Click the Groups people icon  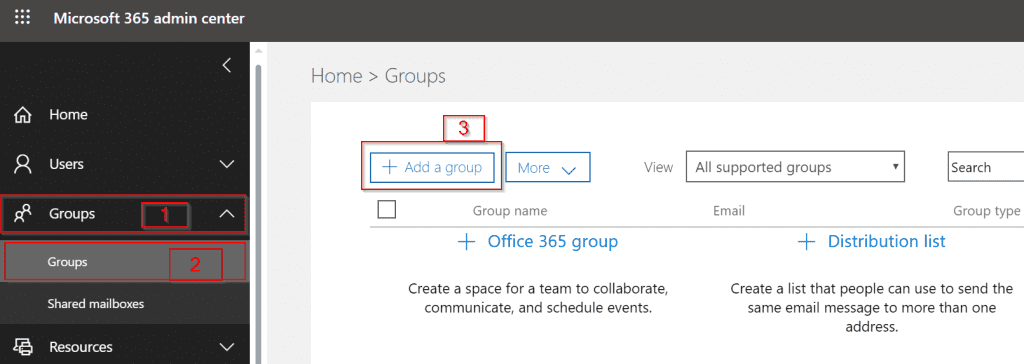[x=23, y=214]
